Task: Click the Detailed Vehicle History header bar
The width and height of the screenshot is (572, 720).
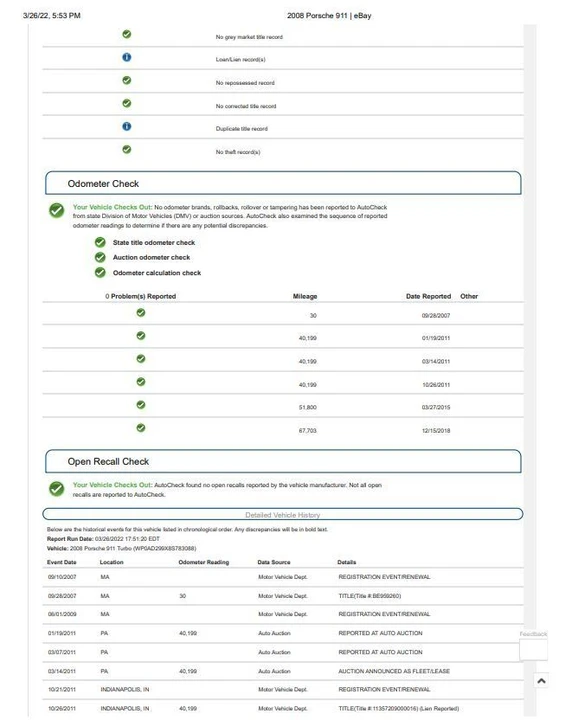Action: [x=283, y=514]
